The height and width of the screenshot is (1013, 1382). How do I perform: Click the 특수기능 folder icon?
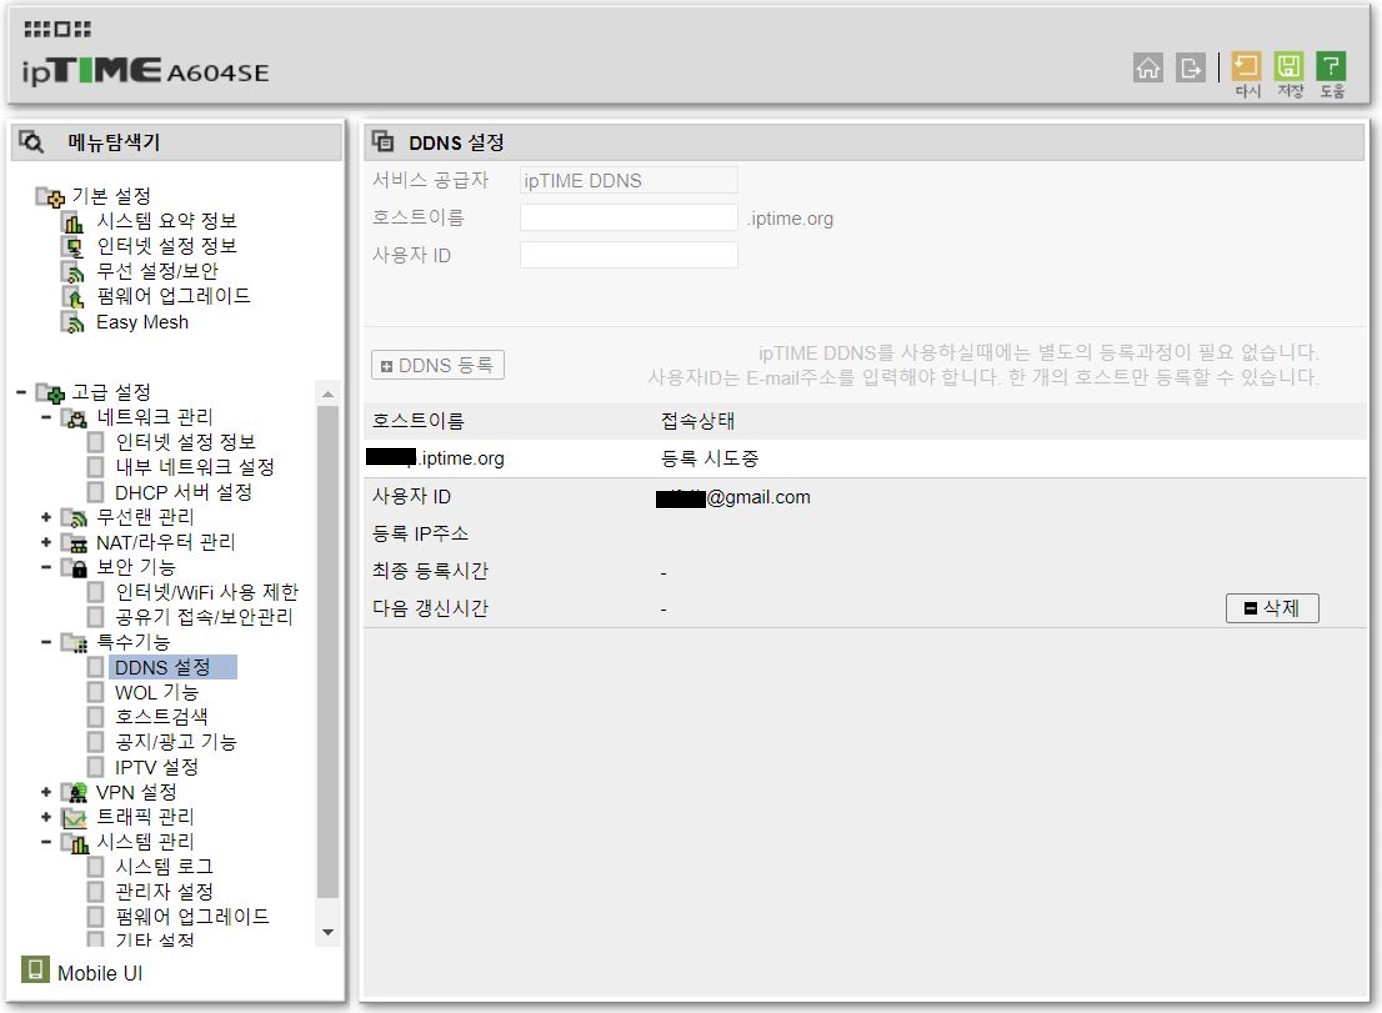(x=74, y=643)
